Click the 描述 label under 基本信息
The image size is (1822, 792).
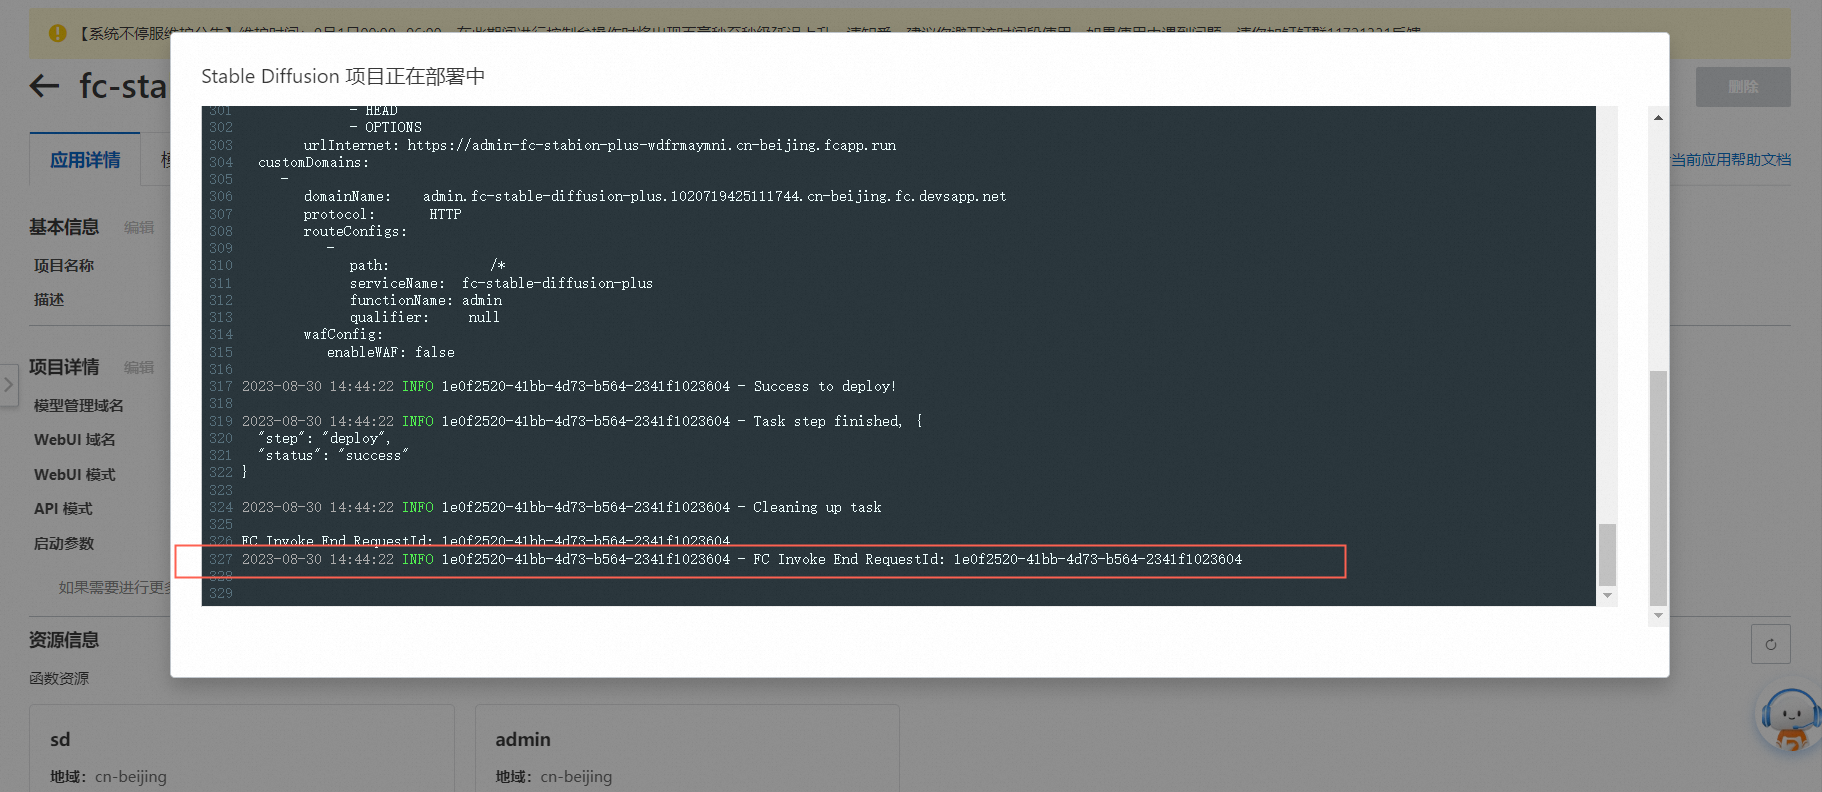click(x=49, y=300)
